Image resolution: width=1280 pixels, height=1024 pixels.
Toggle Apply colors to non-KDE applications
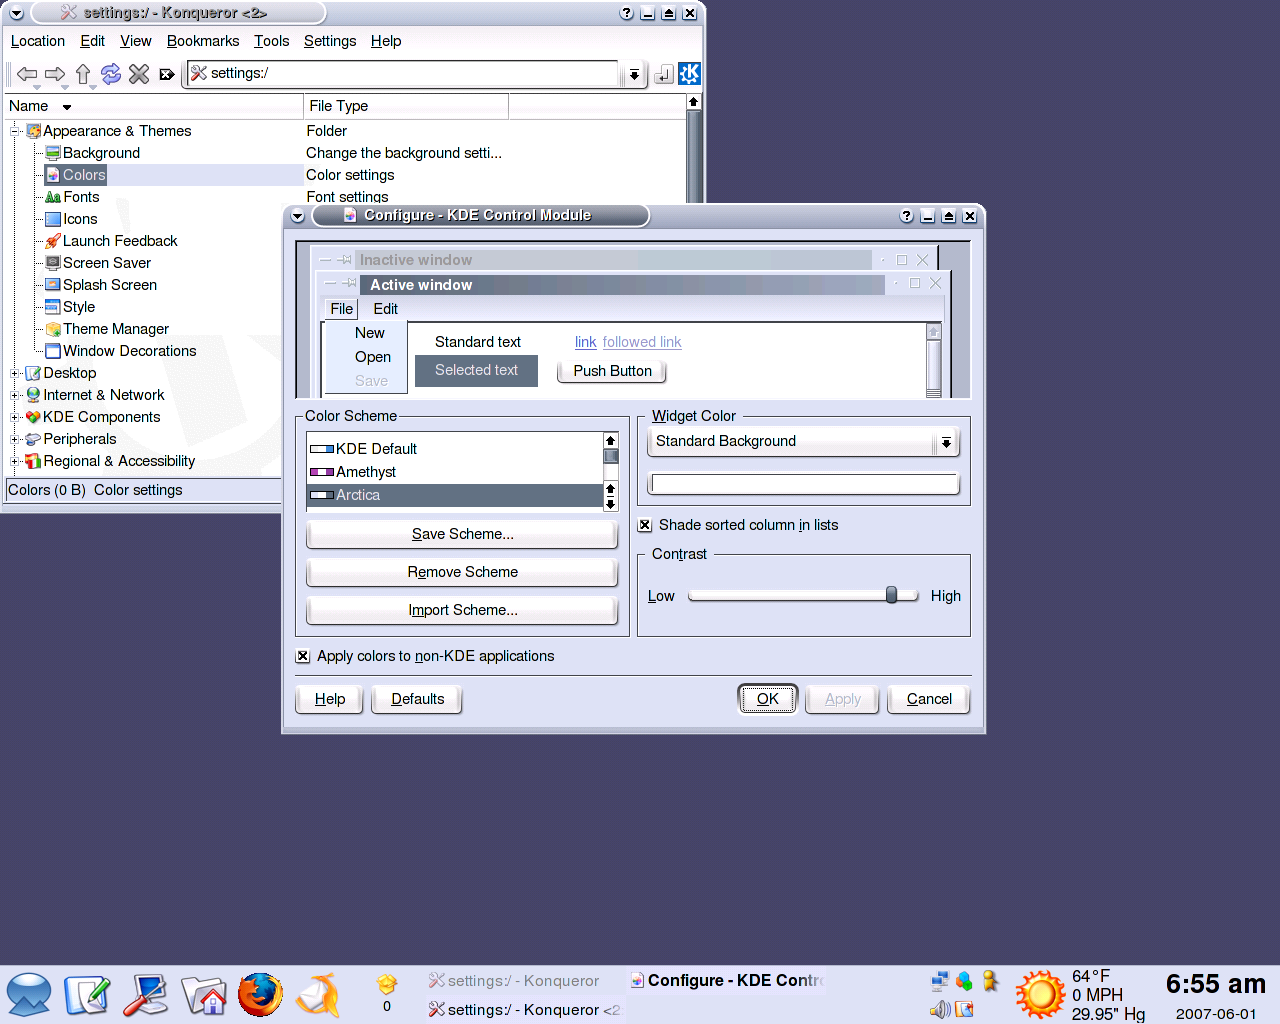click(303, 657)
